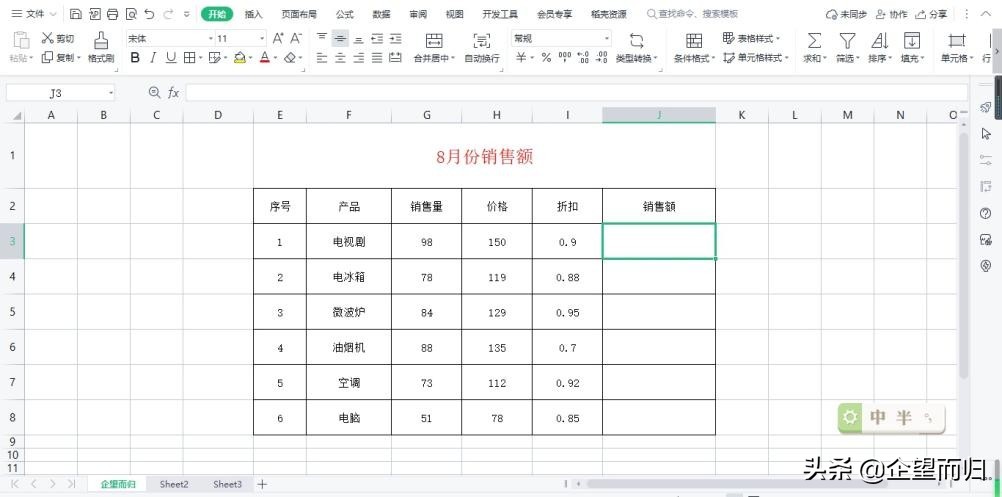Open Conditional Formatting (条件格式)
This screenshot has width=1002, height=497.
click(x=694, y=48)
